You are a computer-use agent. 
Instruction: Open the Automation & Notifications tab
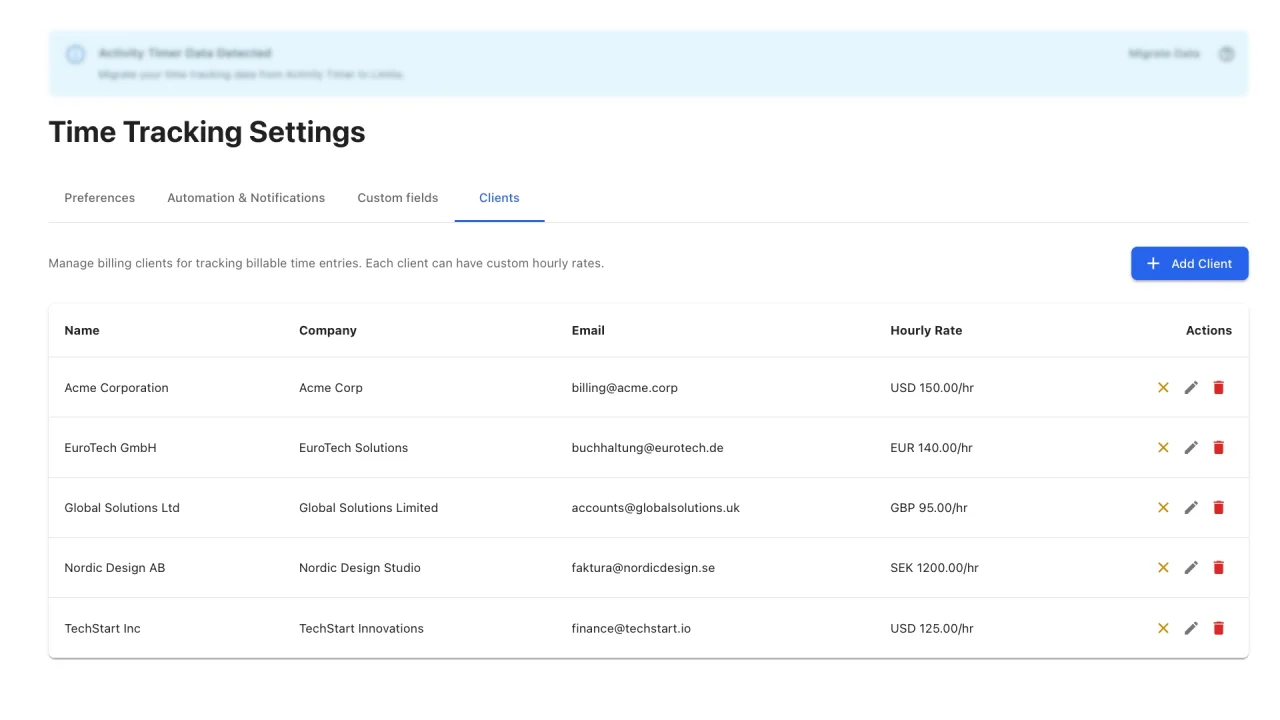click(x=246, y=198)
